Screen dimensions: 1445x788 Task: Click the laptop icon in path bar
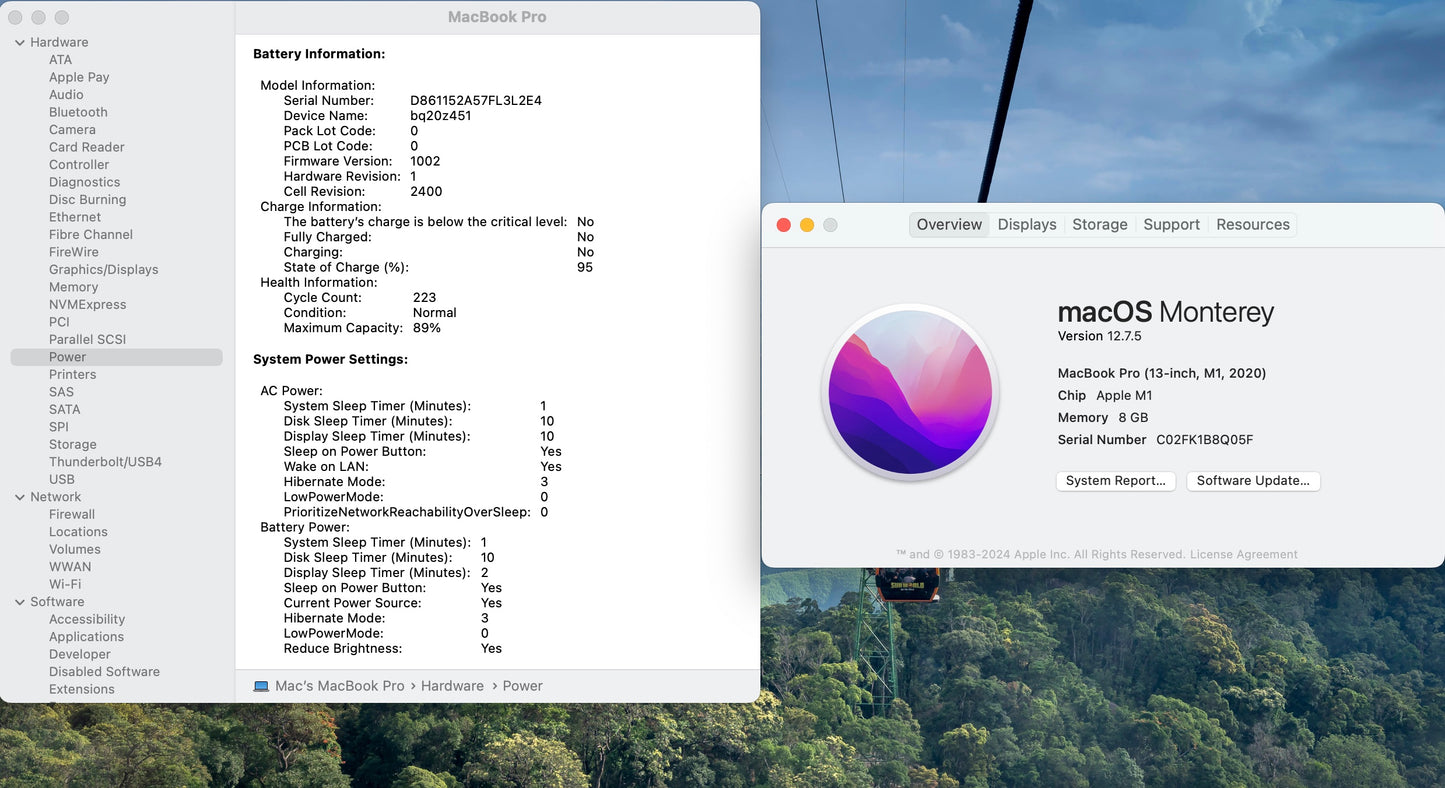(261, 686)
